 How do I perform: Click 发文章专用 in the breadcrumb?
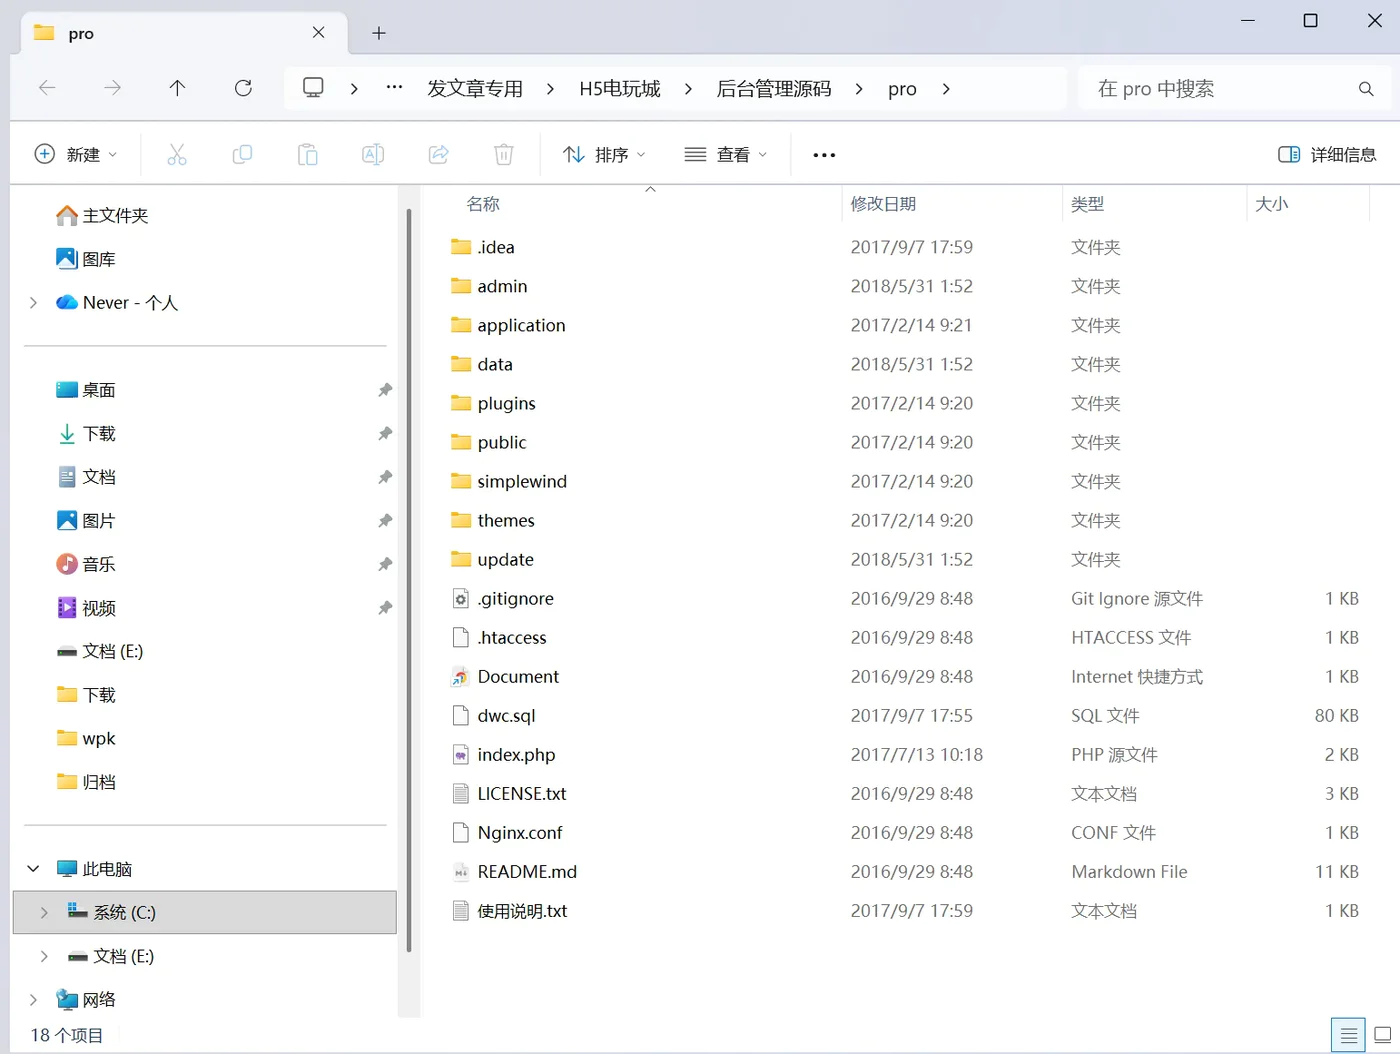point(475,89)
